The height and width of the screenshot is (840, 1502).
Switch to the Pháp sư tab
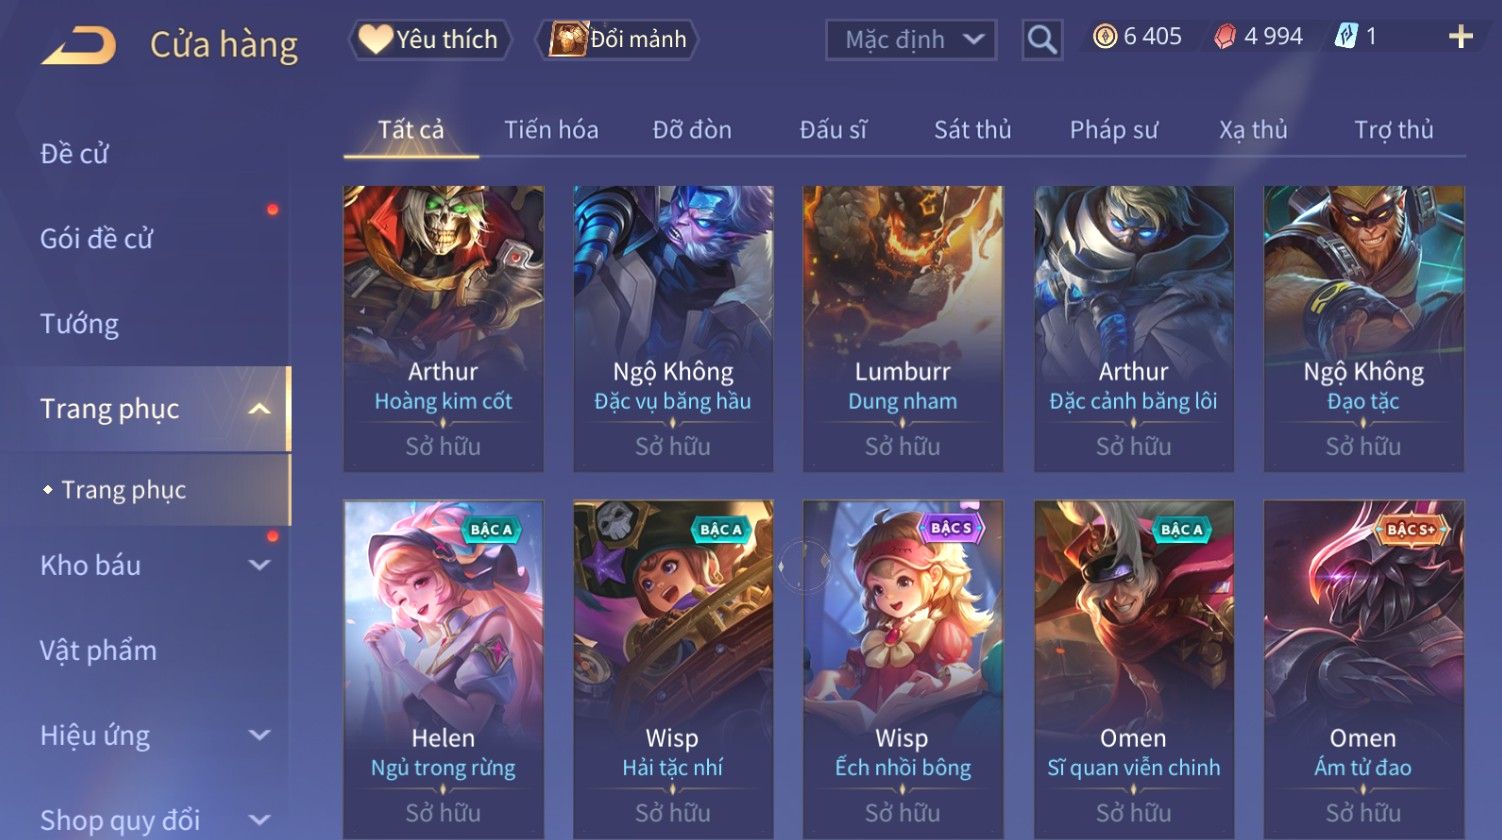[x=1113, y=130]
